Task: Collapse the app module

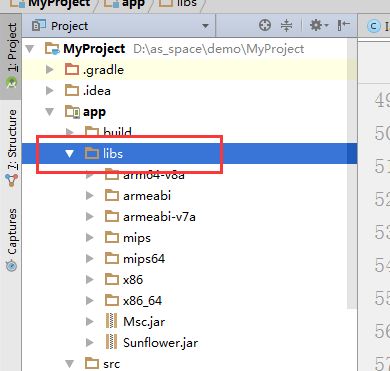Action: point(50,112)
